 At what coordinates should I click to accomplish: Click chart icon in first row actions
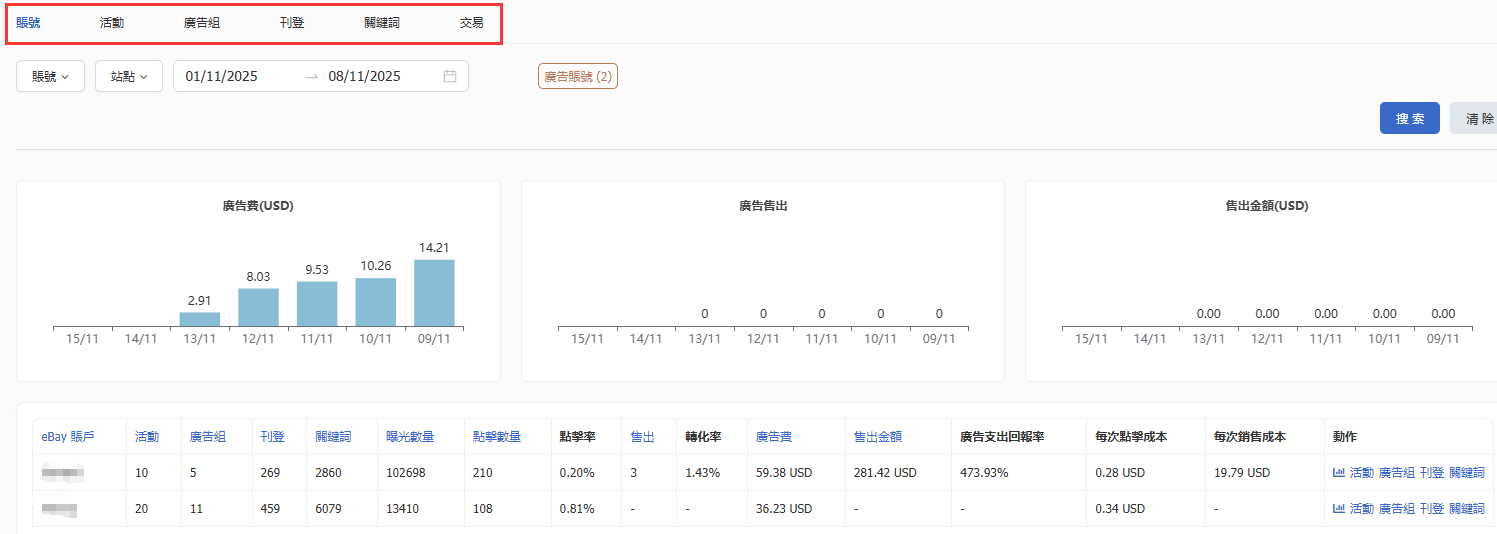coord(1339,472)
